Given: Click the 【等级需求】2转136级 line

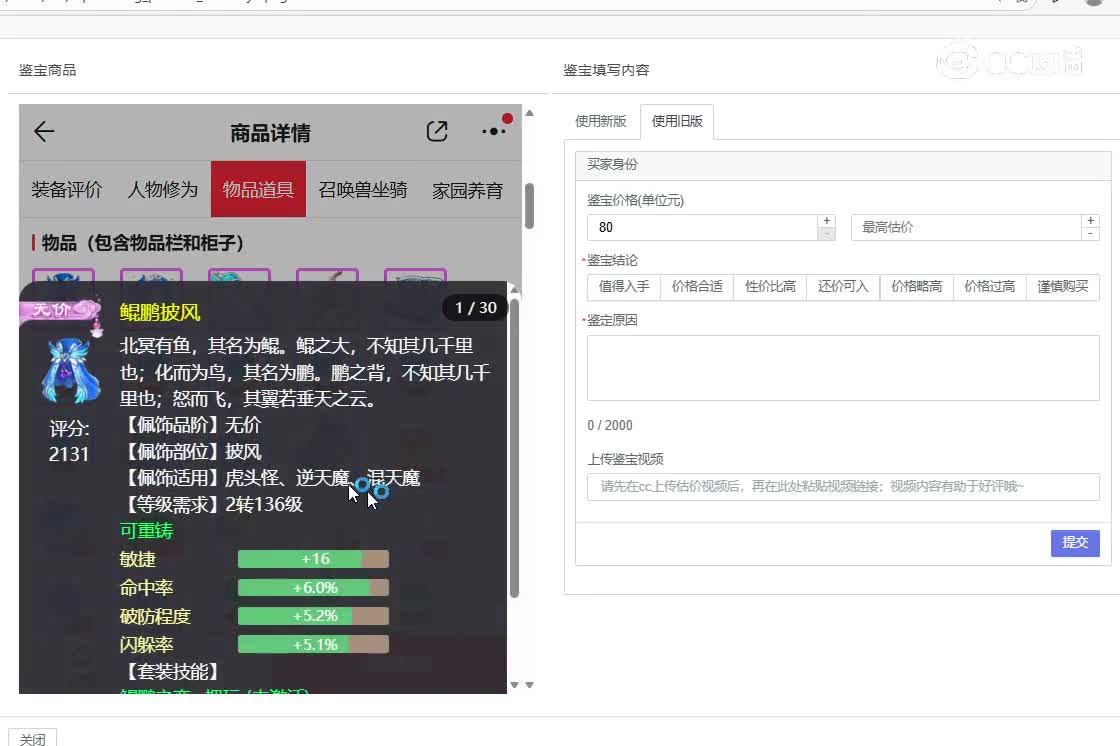Looking at the screenshot, I should (212, 504).
